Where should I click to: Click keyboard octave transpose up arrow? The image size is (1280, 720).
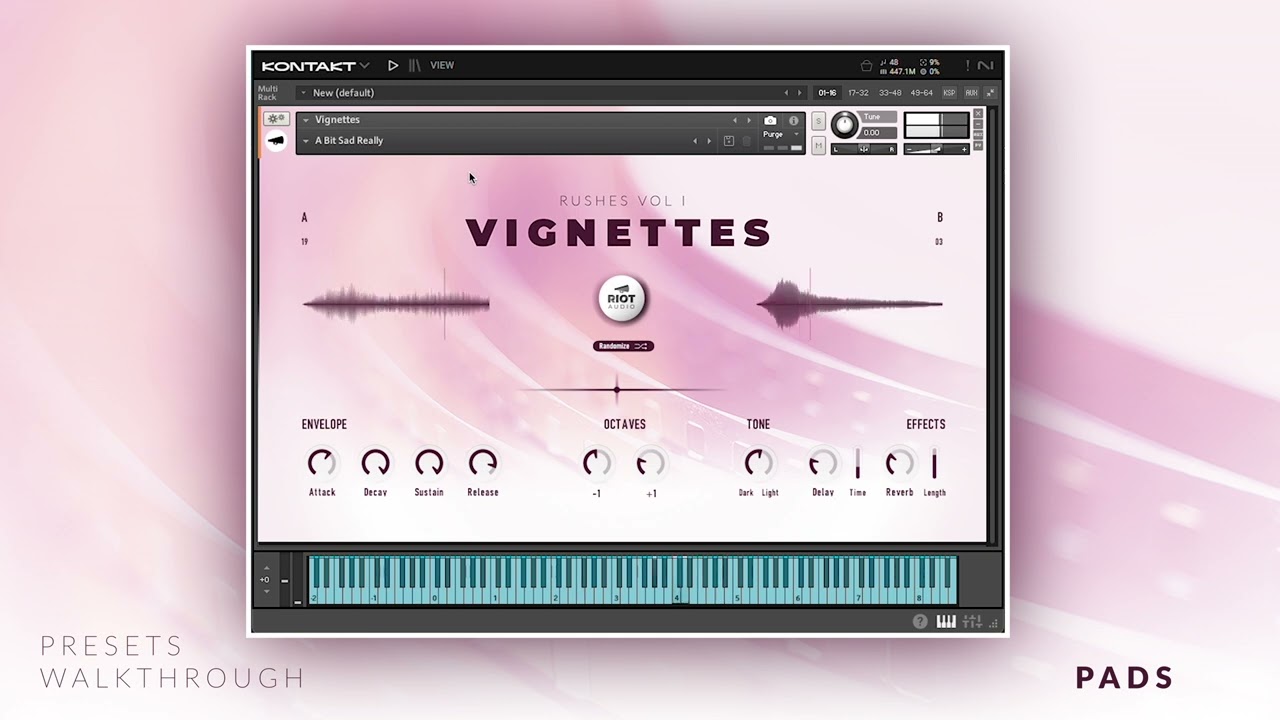click(266, 569)
